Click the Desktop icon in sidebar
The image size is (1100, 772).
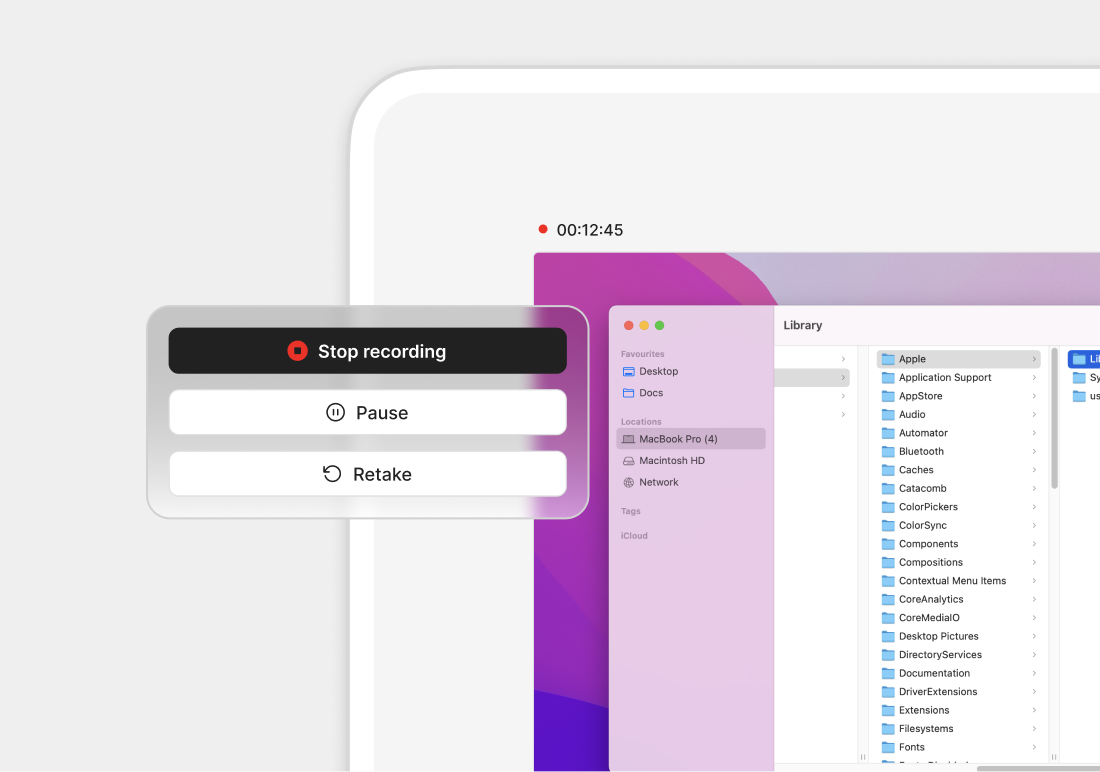point(629,371)
